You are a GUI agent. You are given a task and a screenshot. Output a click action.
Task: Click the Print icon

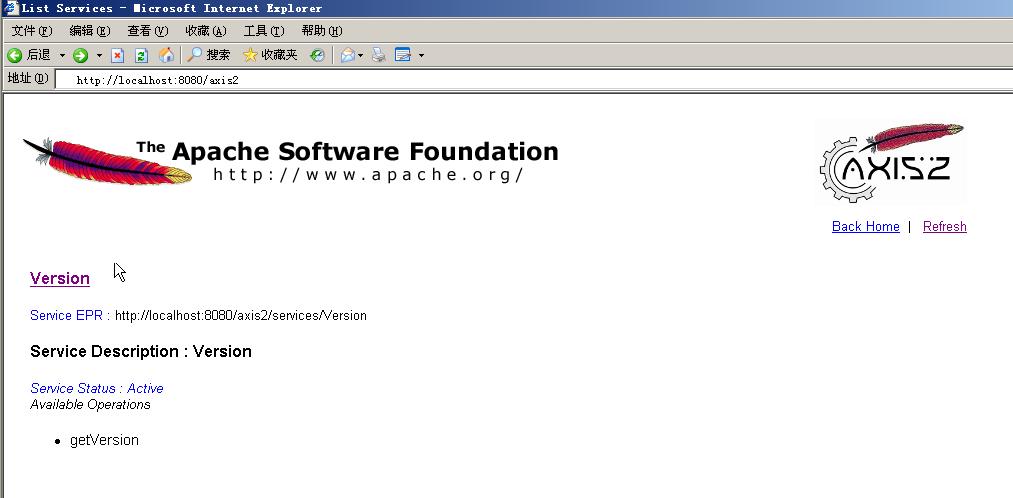coord(379,56)
